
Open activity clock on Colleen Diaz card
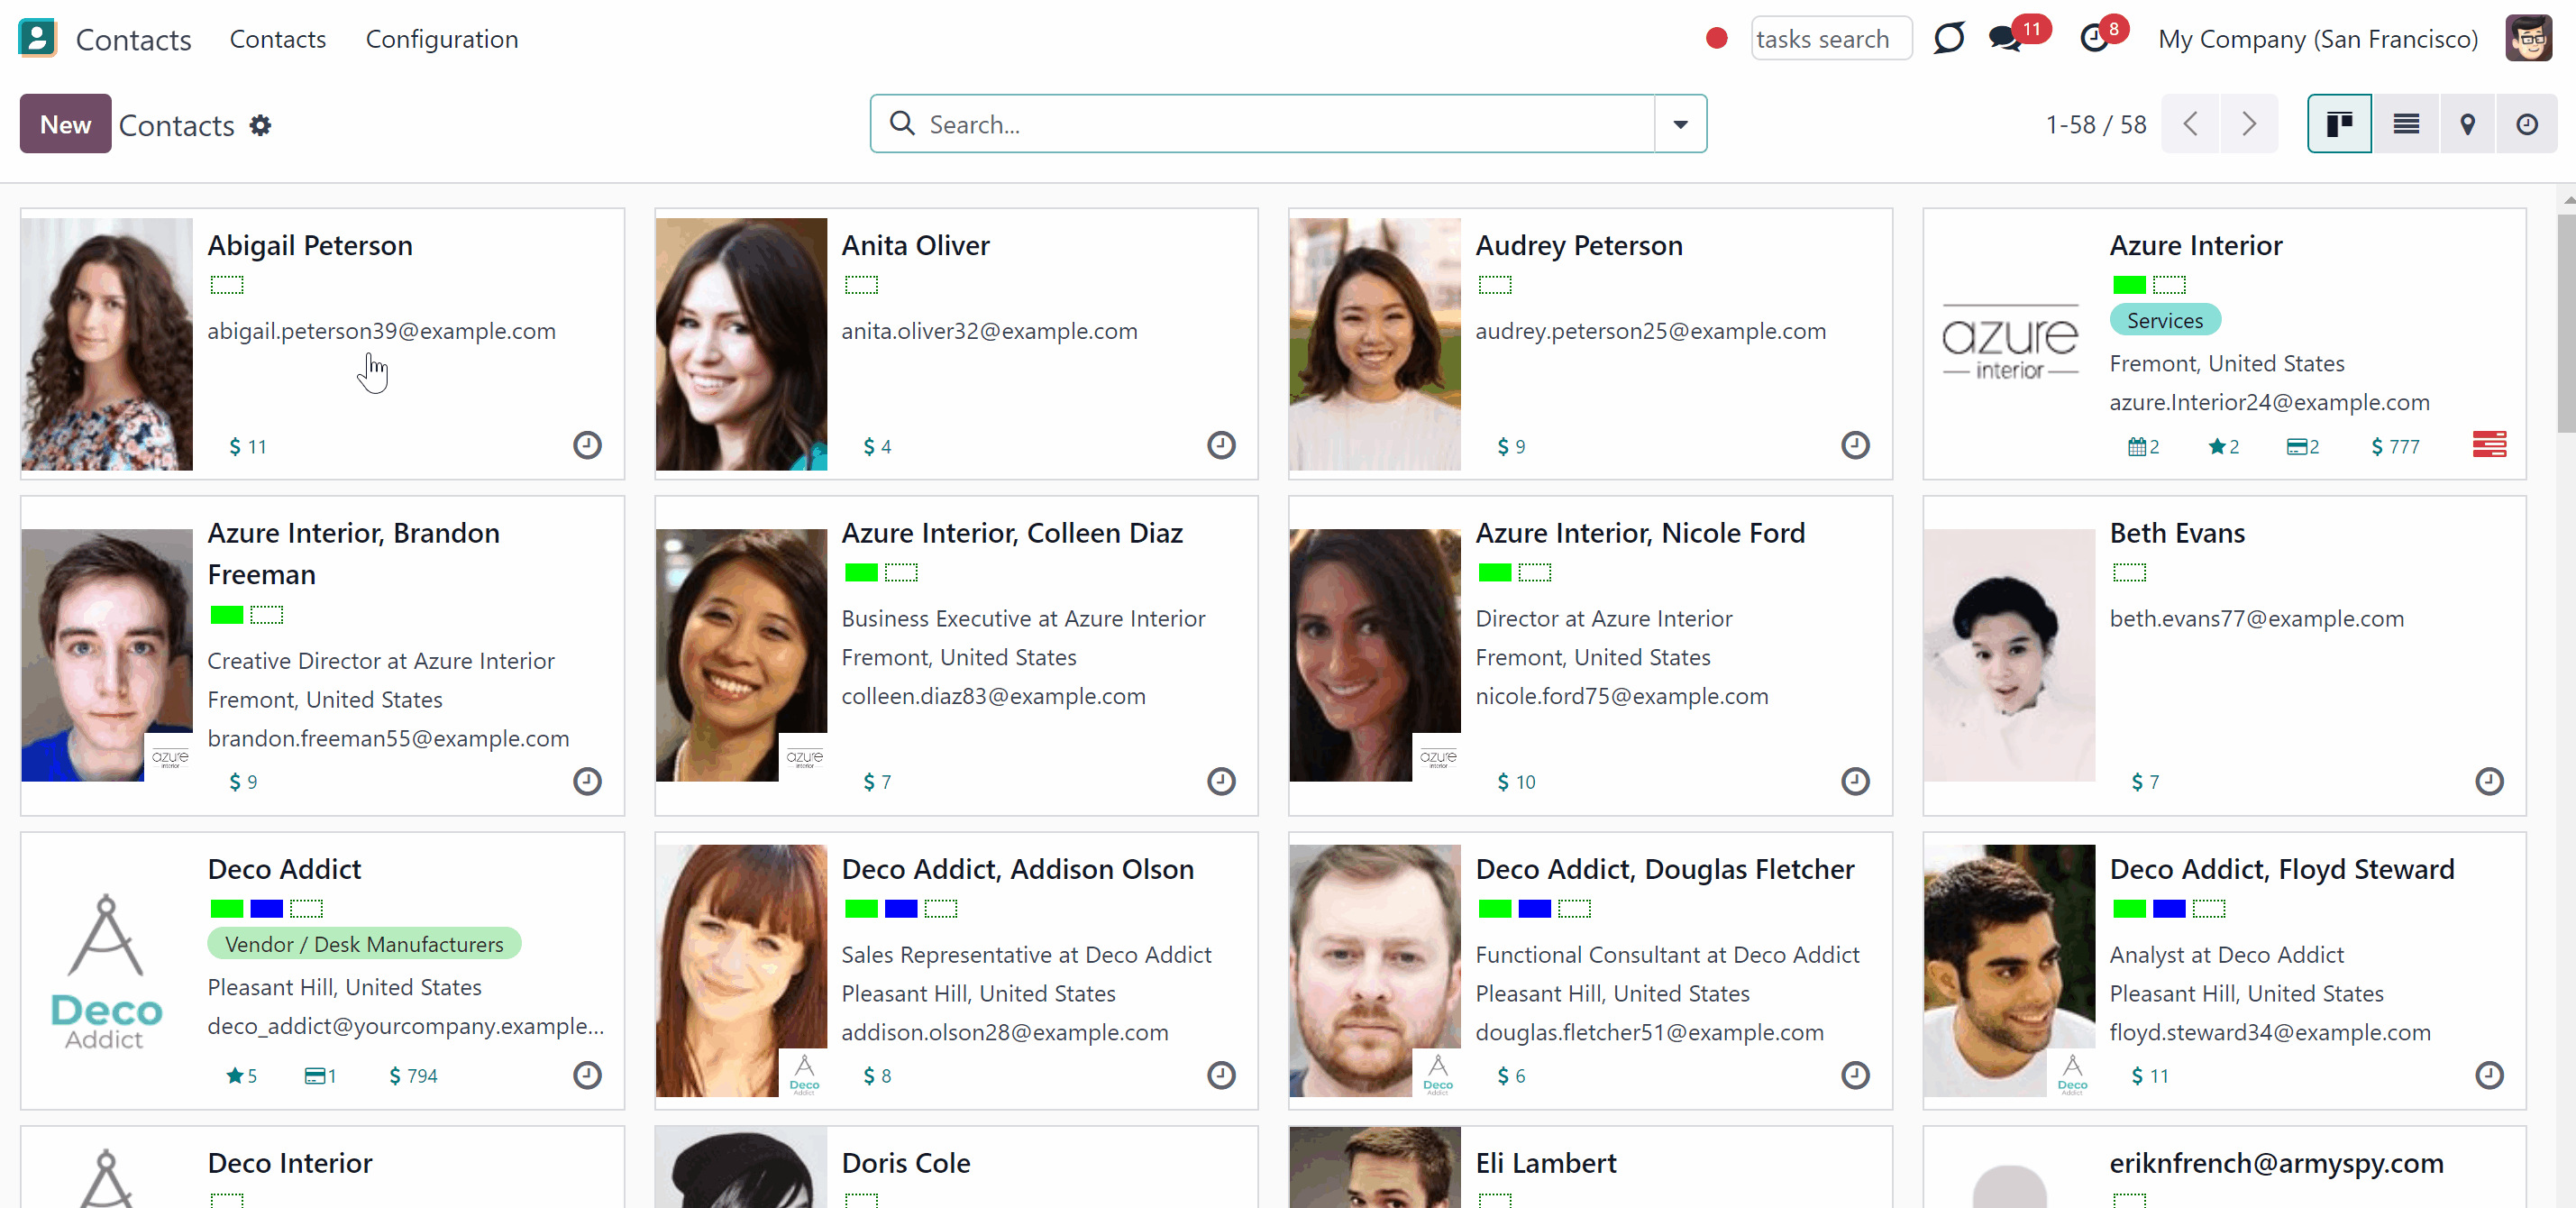[x=1221, y=781]
